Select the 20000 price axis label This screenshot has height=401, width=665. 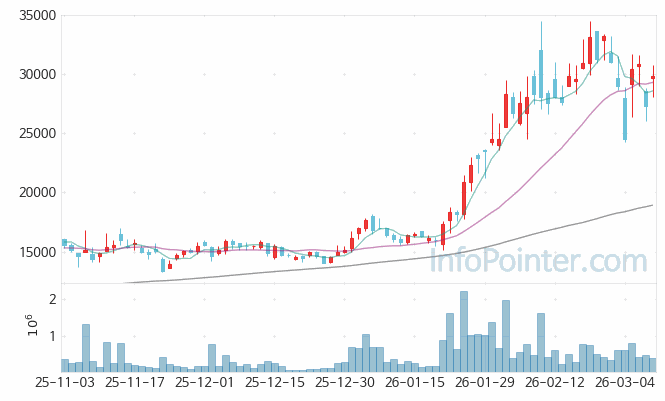pyautogui.click(x=37, y=193)
